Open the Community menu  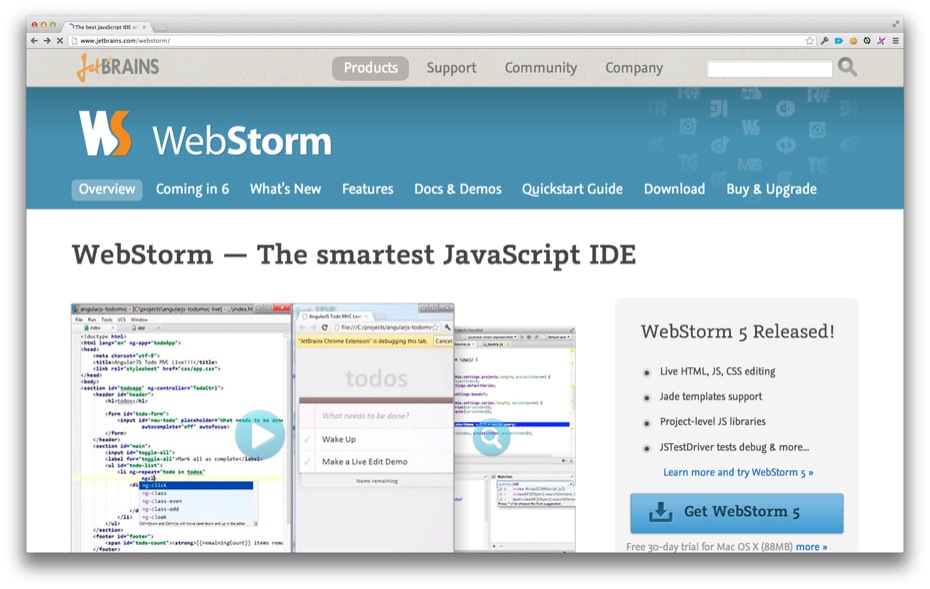click(540, 68)
